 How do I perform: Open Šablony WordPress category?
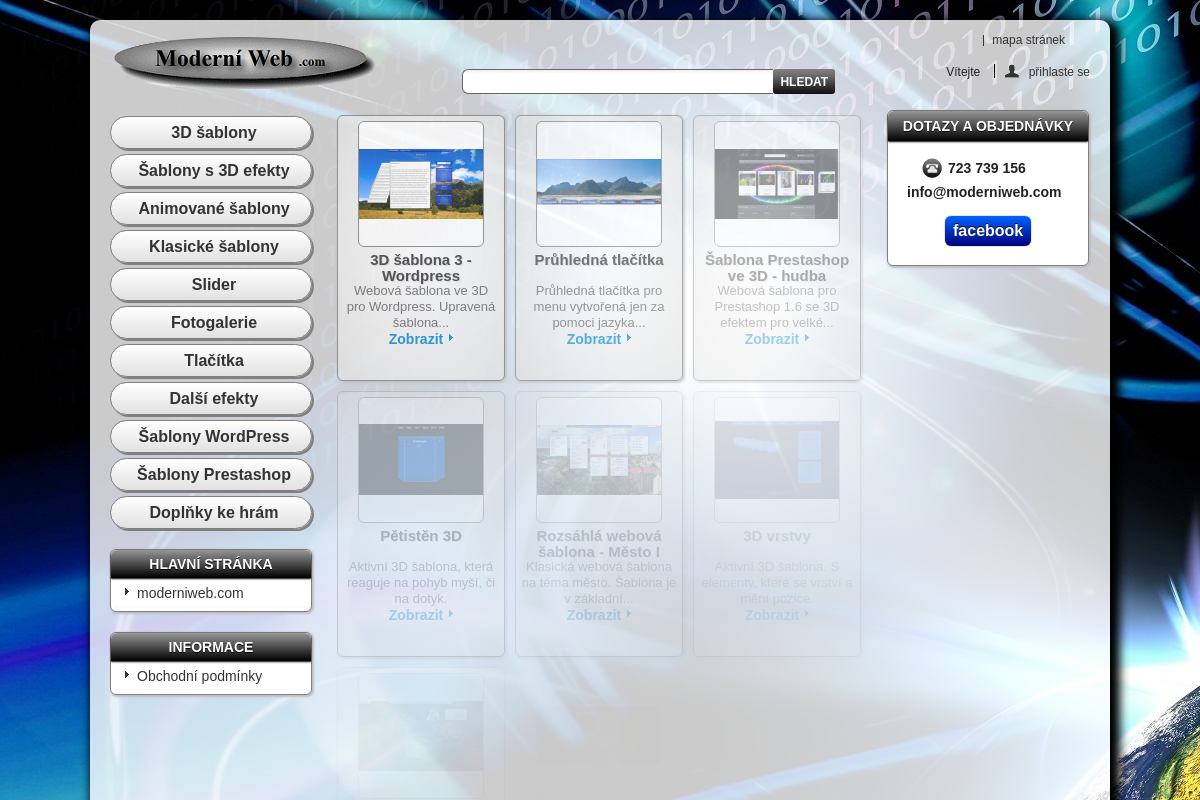(212, 437)
